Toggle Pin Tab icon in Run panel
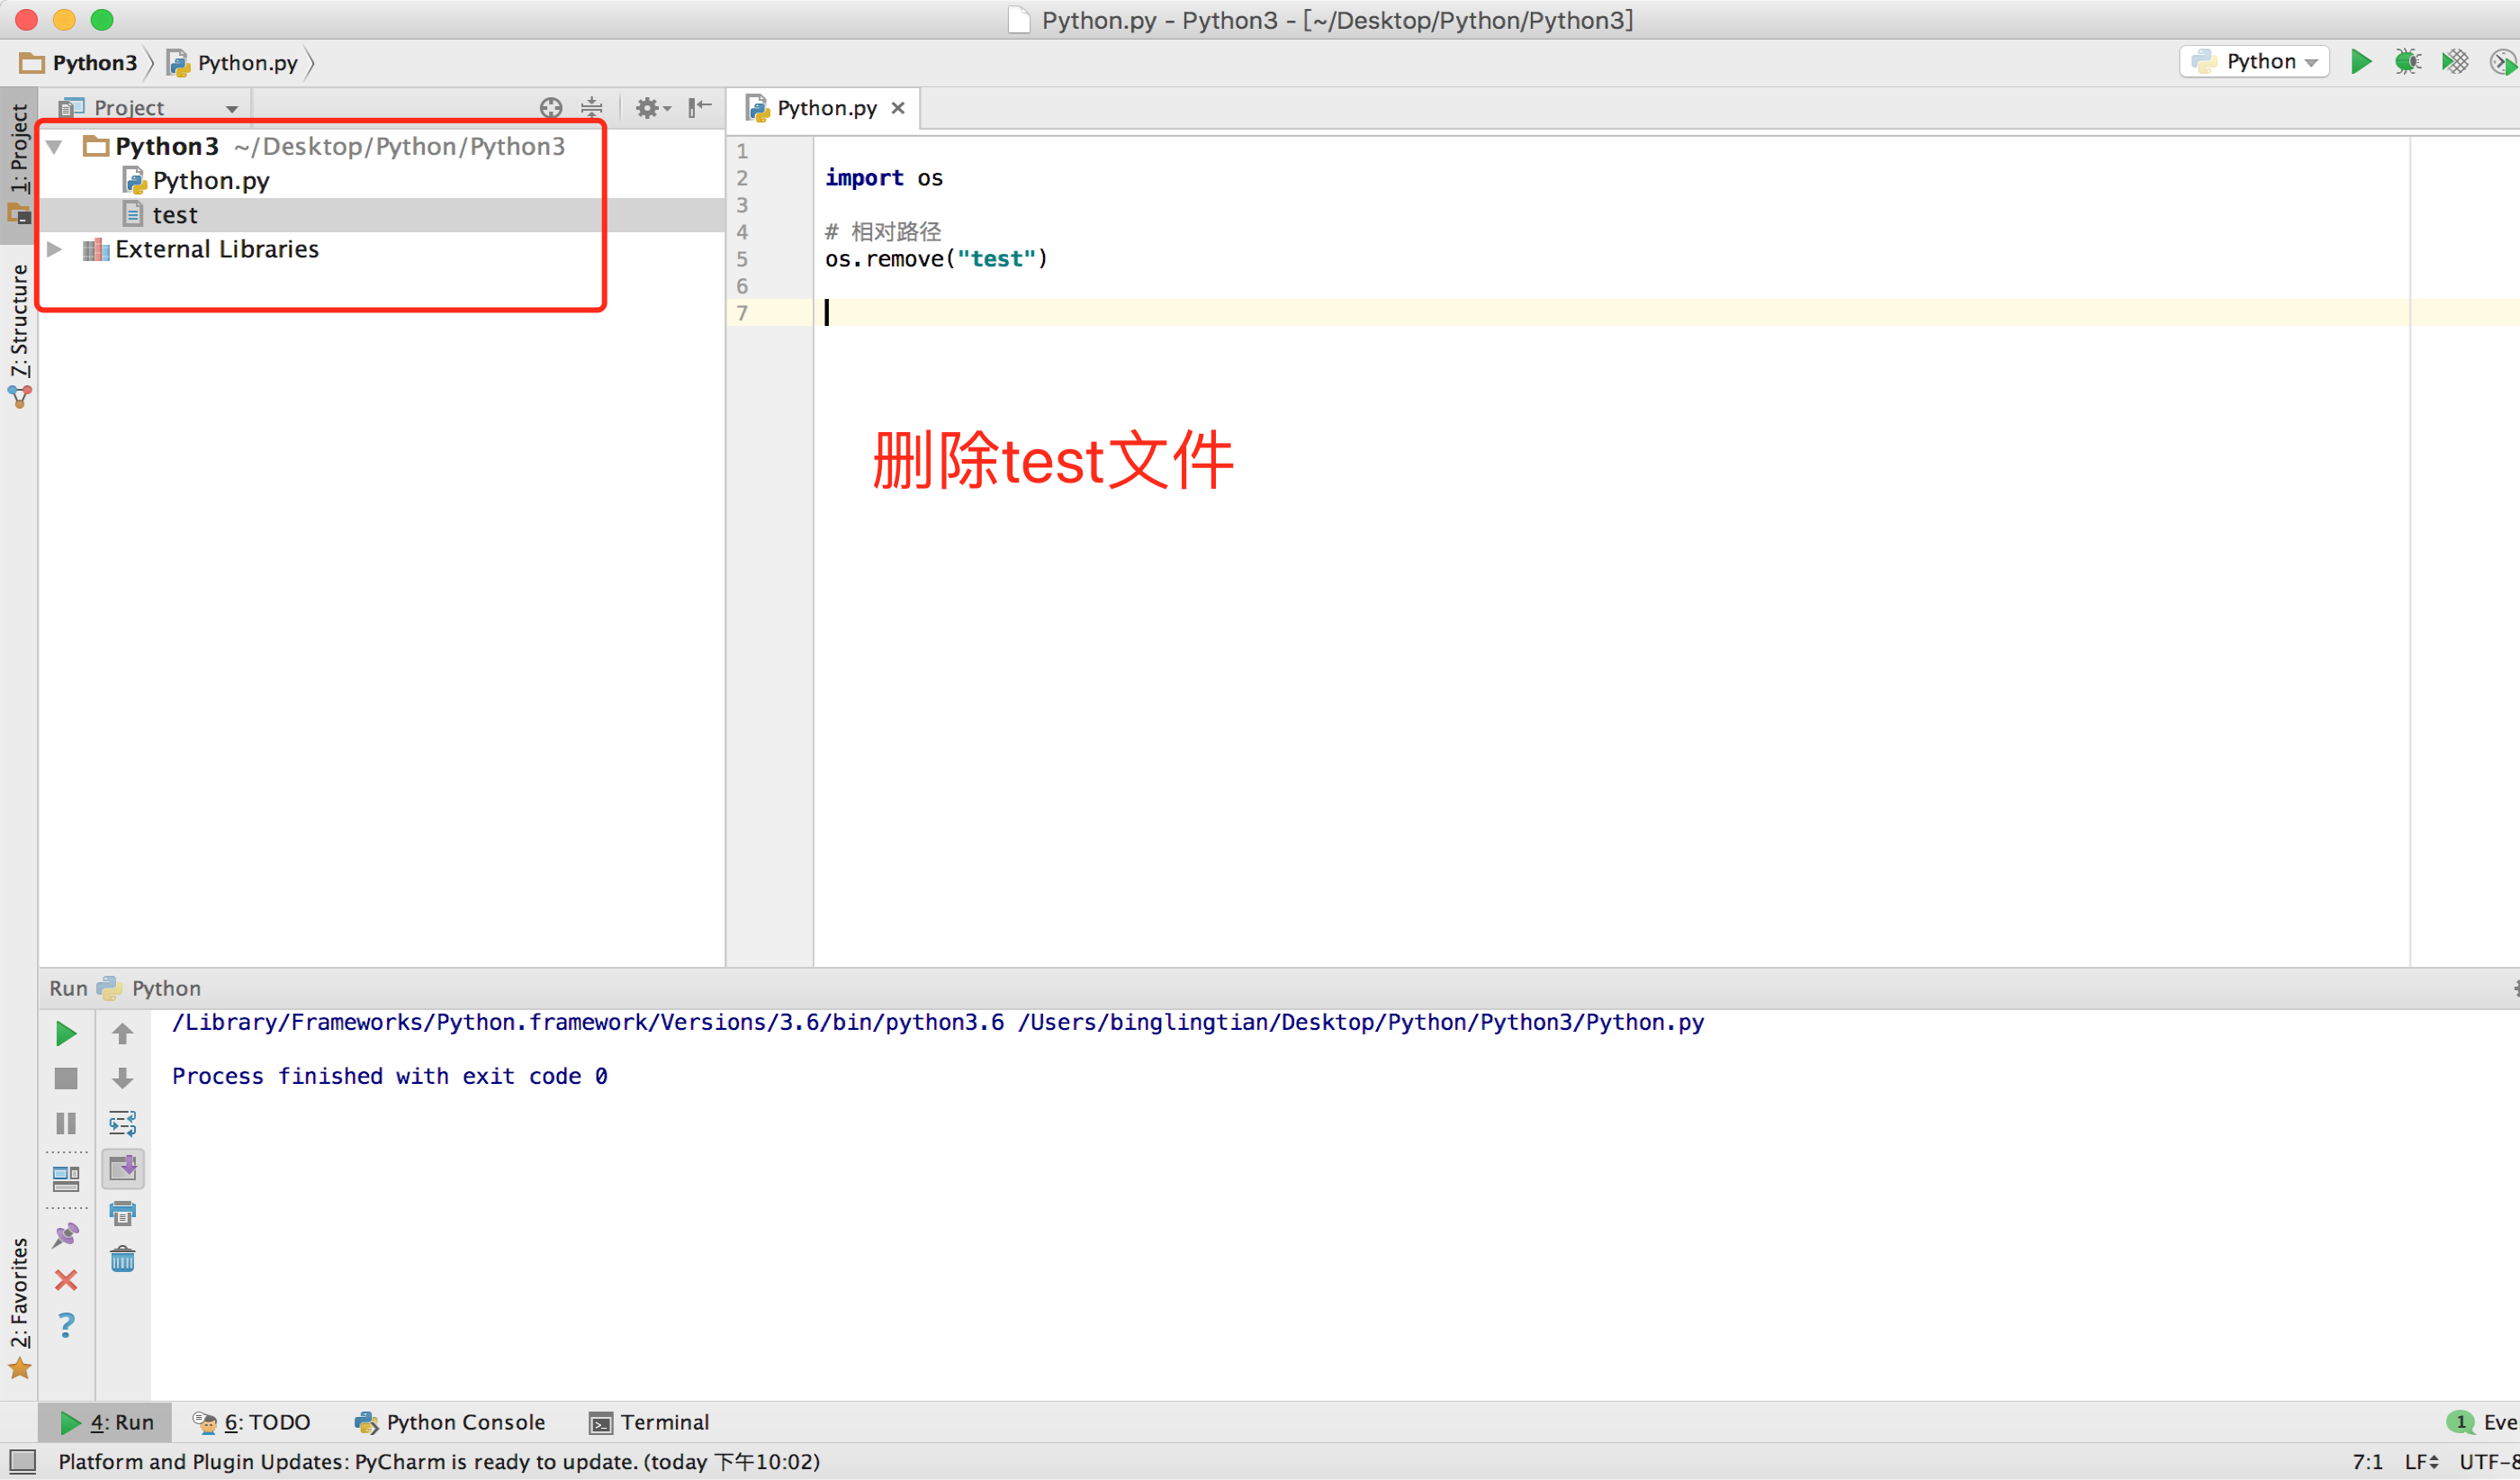2520x1480 pixels. click(66, 1236)
